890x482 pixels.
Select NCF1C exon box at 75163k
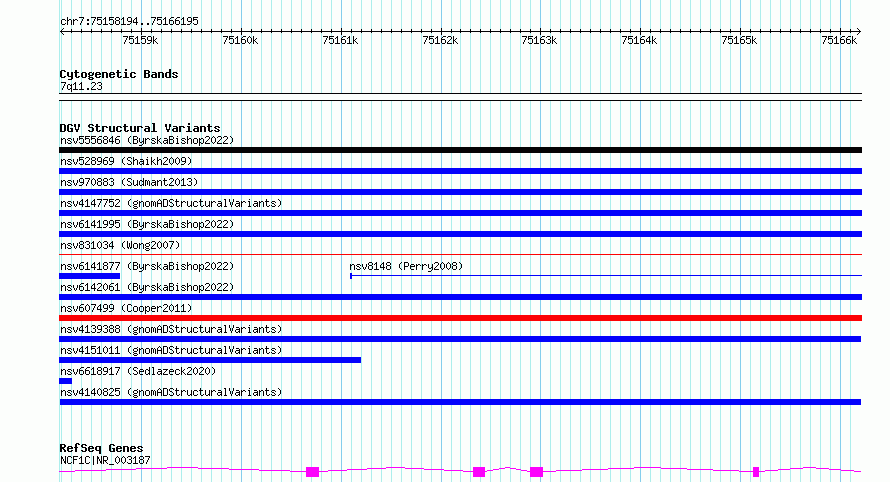[536, 472]
